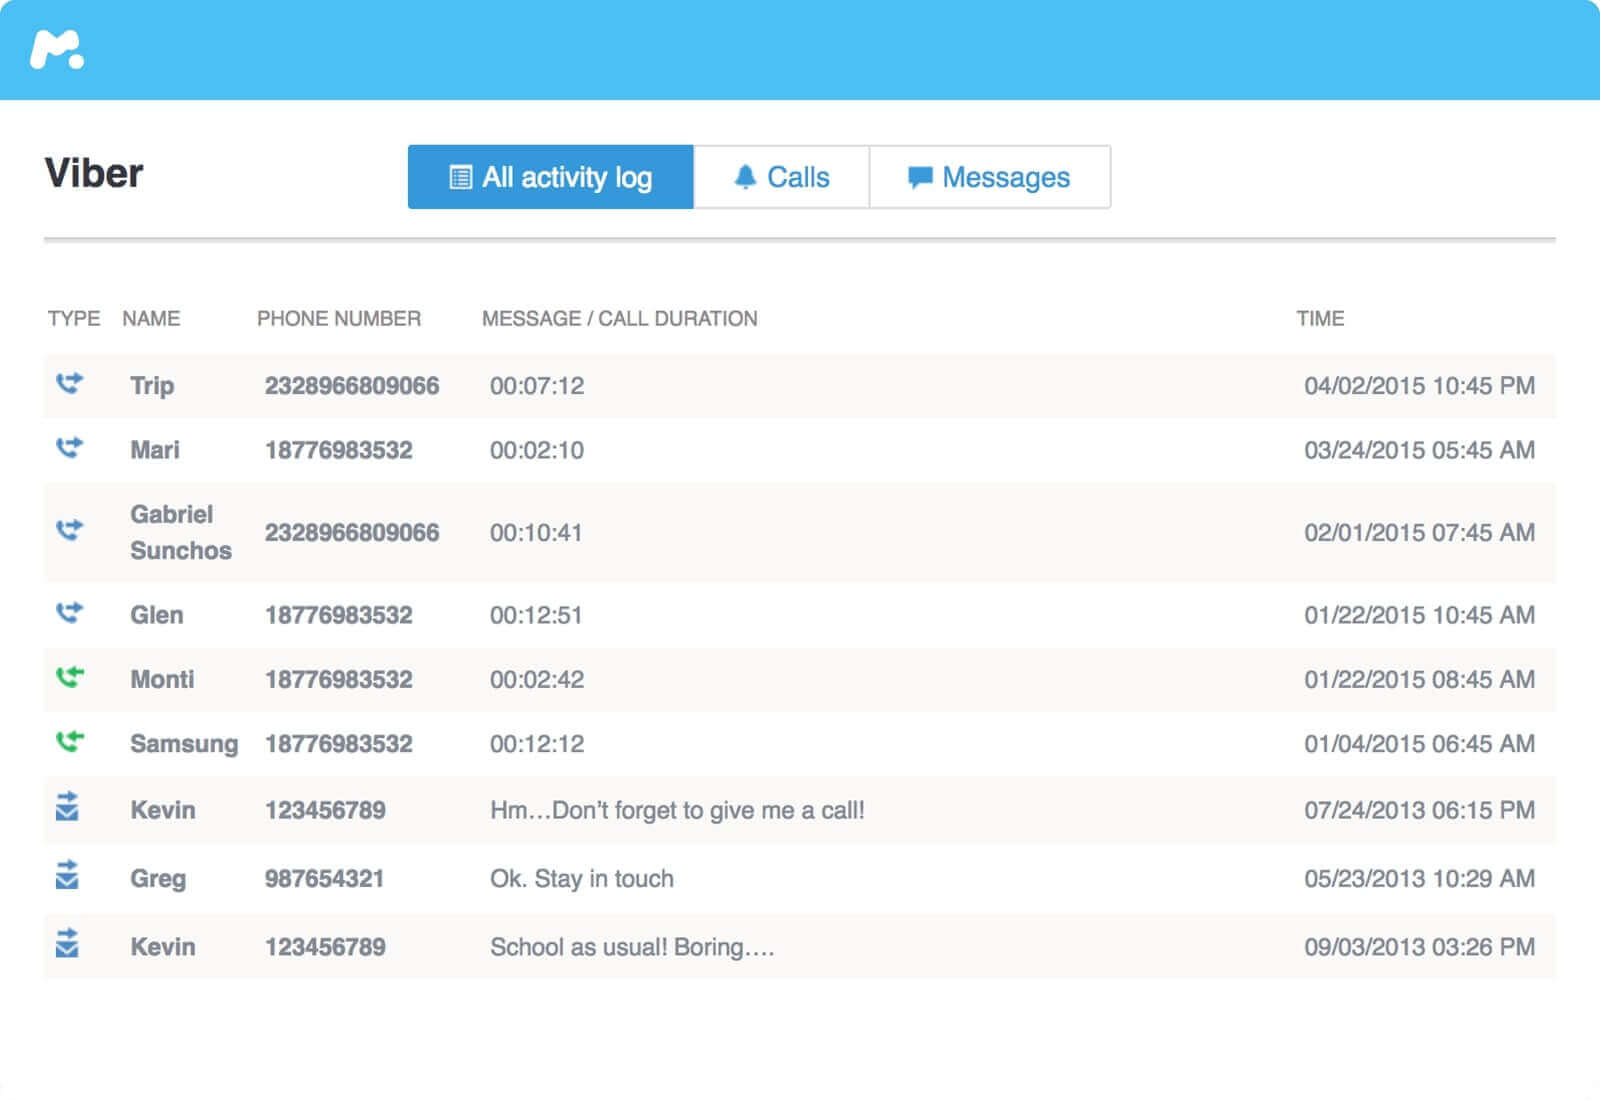The height and width of the screenshot is (1100, 1600).
Task: Click the PHONE NUMBER column header
Action: coord(339,318)
